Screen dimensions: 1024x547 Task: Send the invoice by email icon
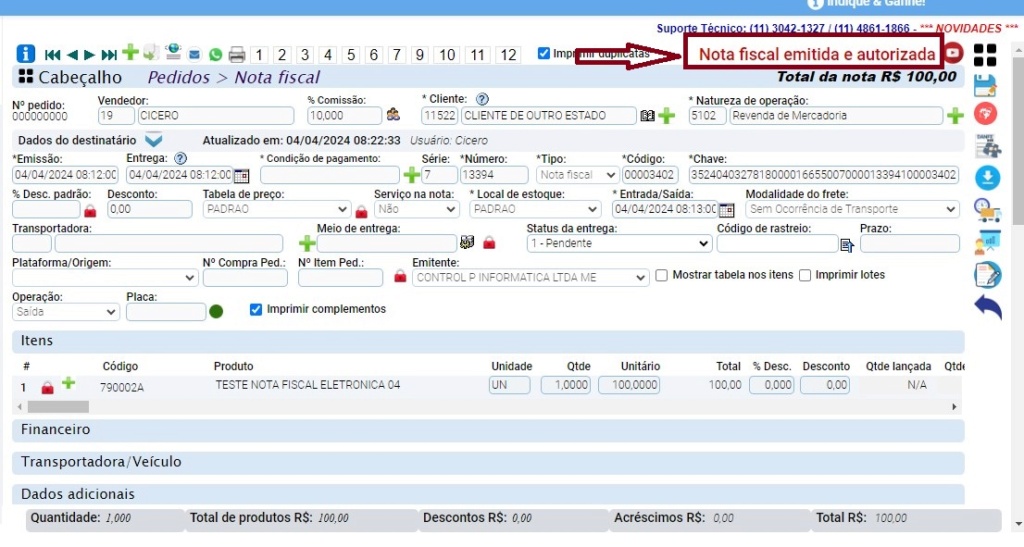(x=195, y=55)
